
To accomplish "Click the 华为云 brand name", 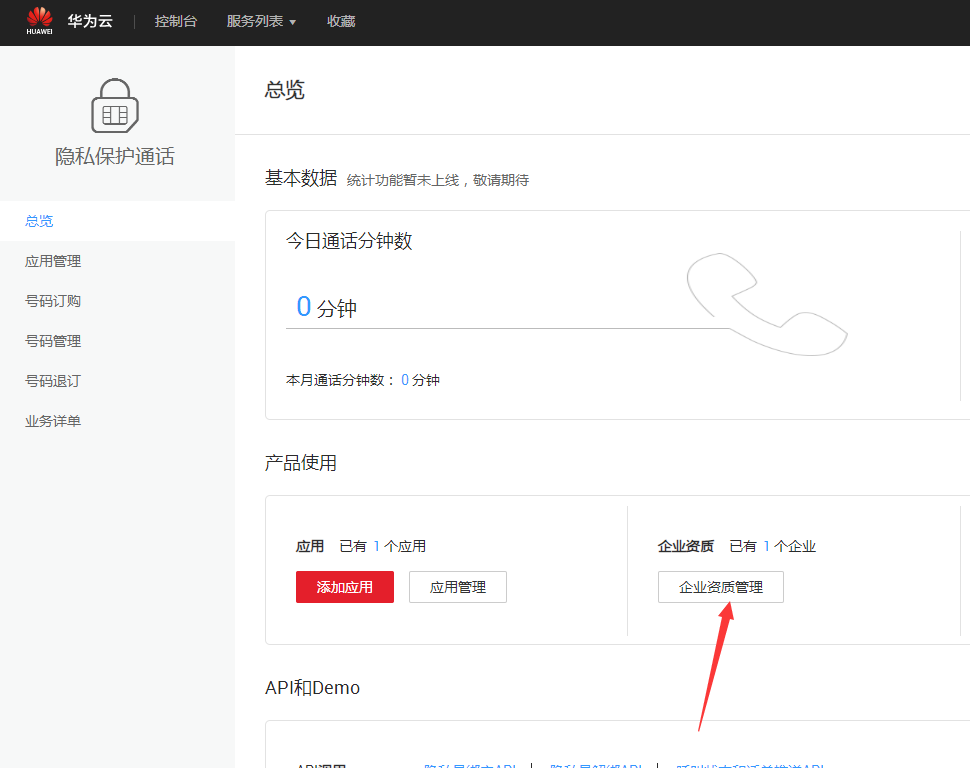I will [90, 21].
